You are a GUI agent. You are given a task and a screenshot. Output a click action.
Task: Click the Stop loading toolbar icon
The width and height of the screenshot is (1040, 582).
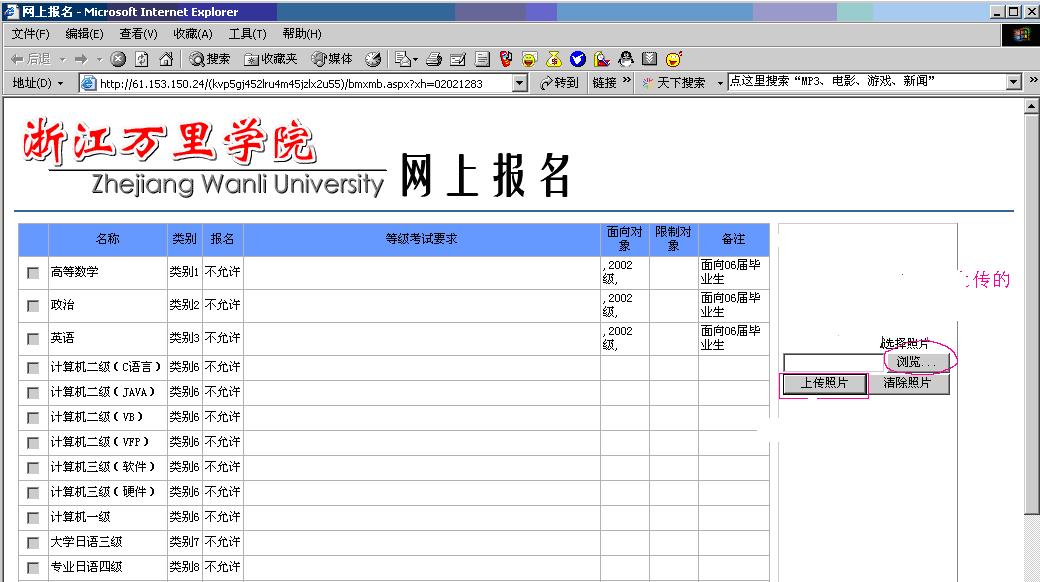[118, 59]
